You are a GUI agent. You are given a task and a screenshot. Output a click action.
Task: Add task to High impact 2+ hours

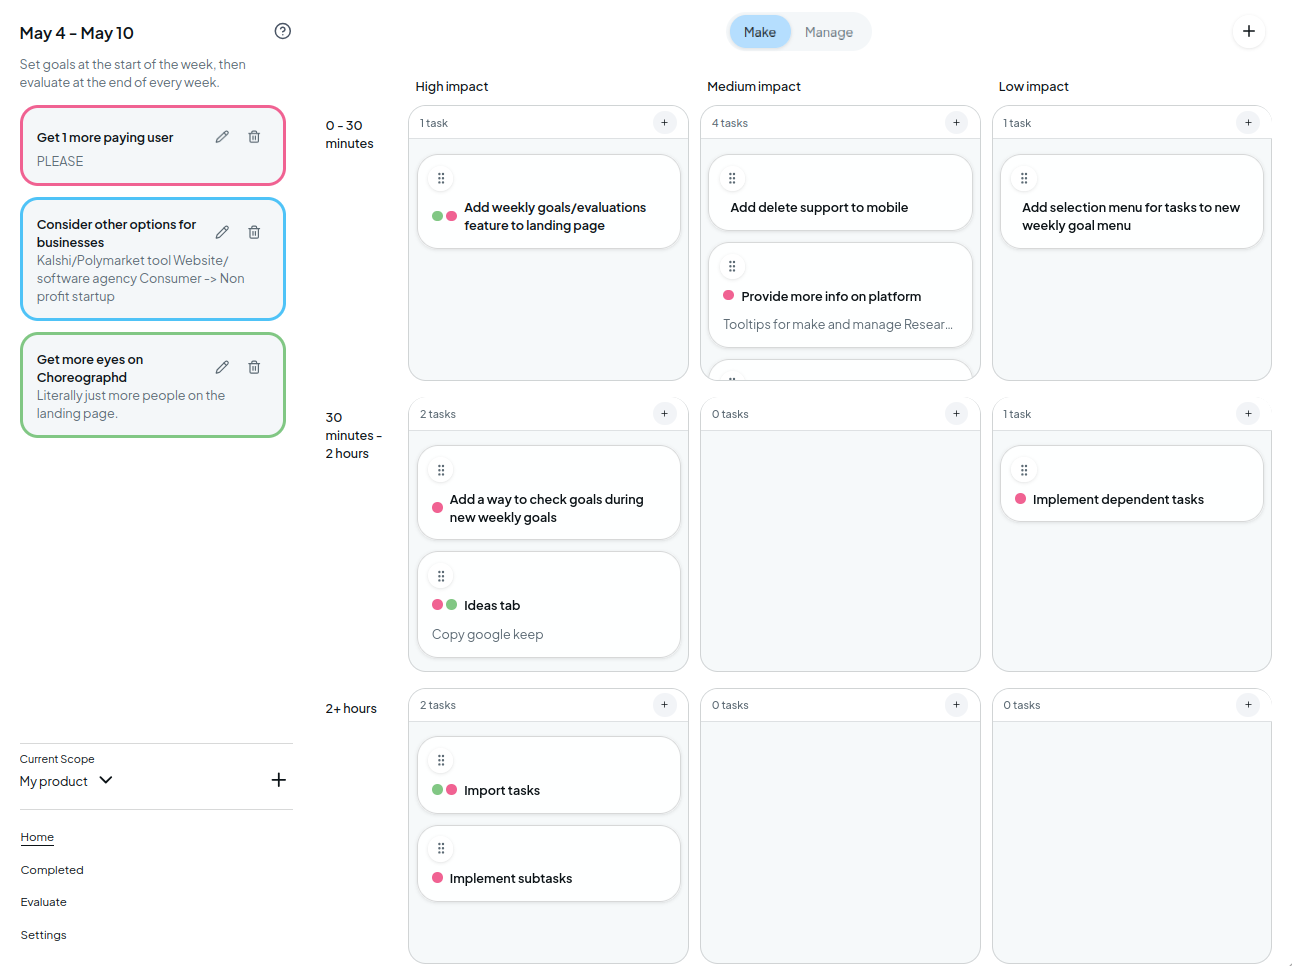[665, 704]
